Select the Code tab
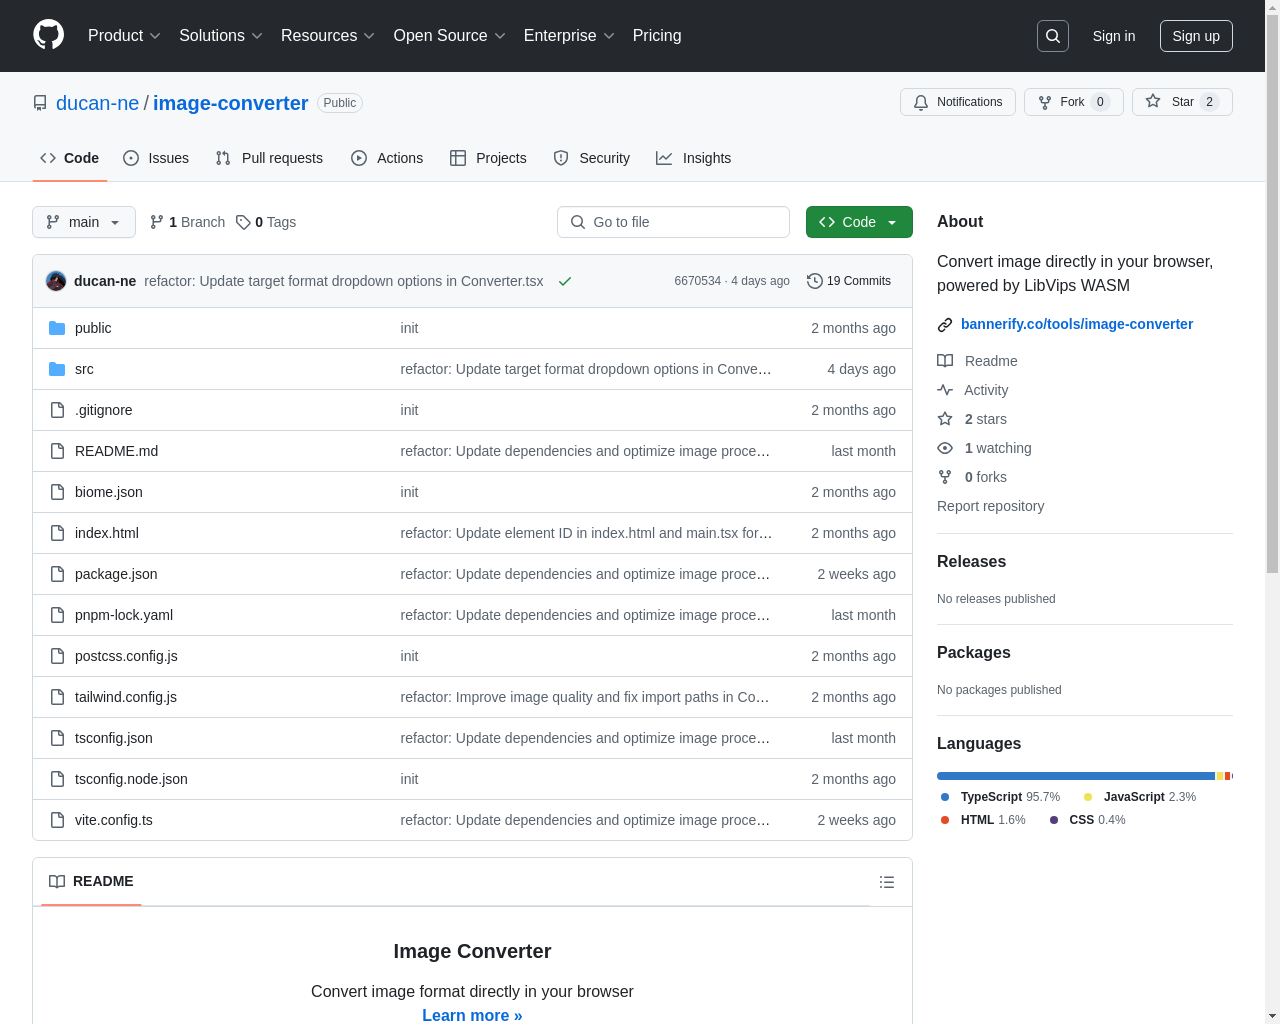The image size is (1280, 1024). coord(70,158)
